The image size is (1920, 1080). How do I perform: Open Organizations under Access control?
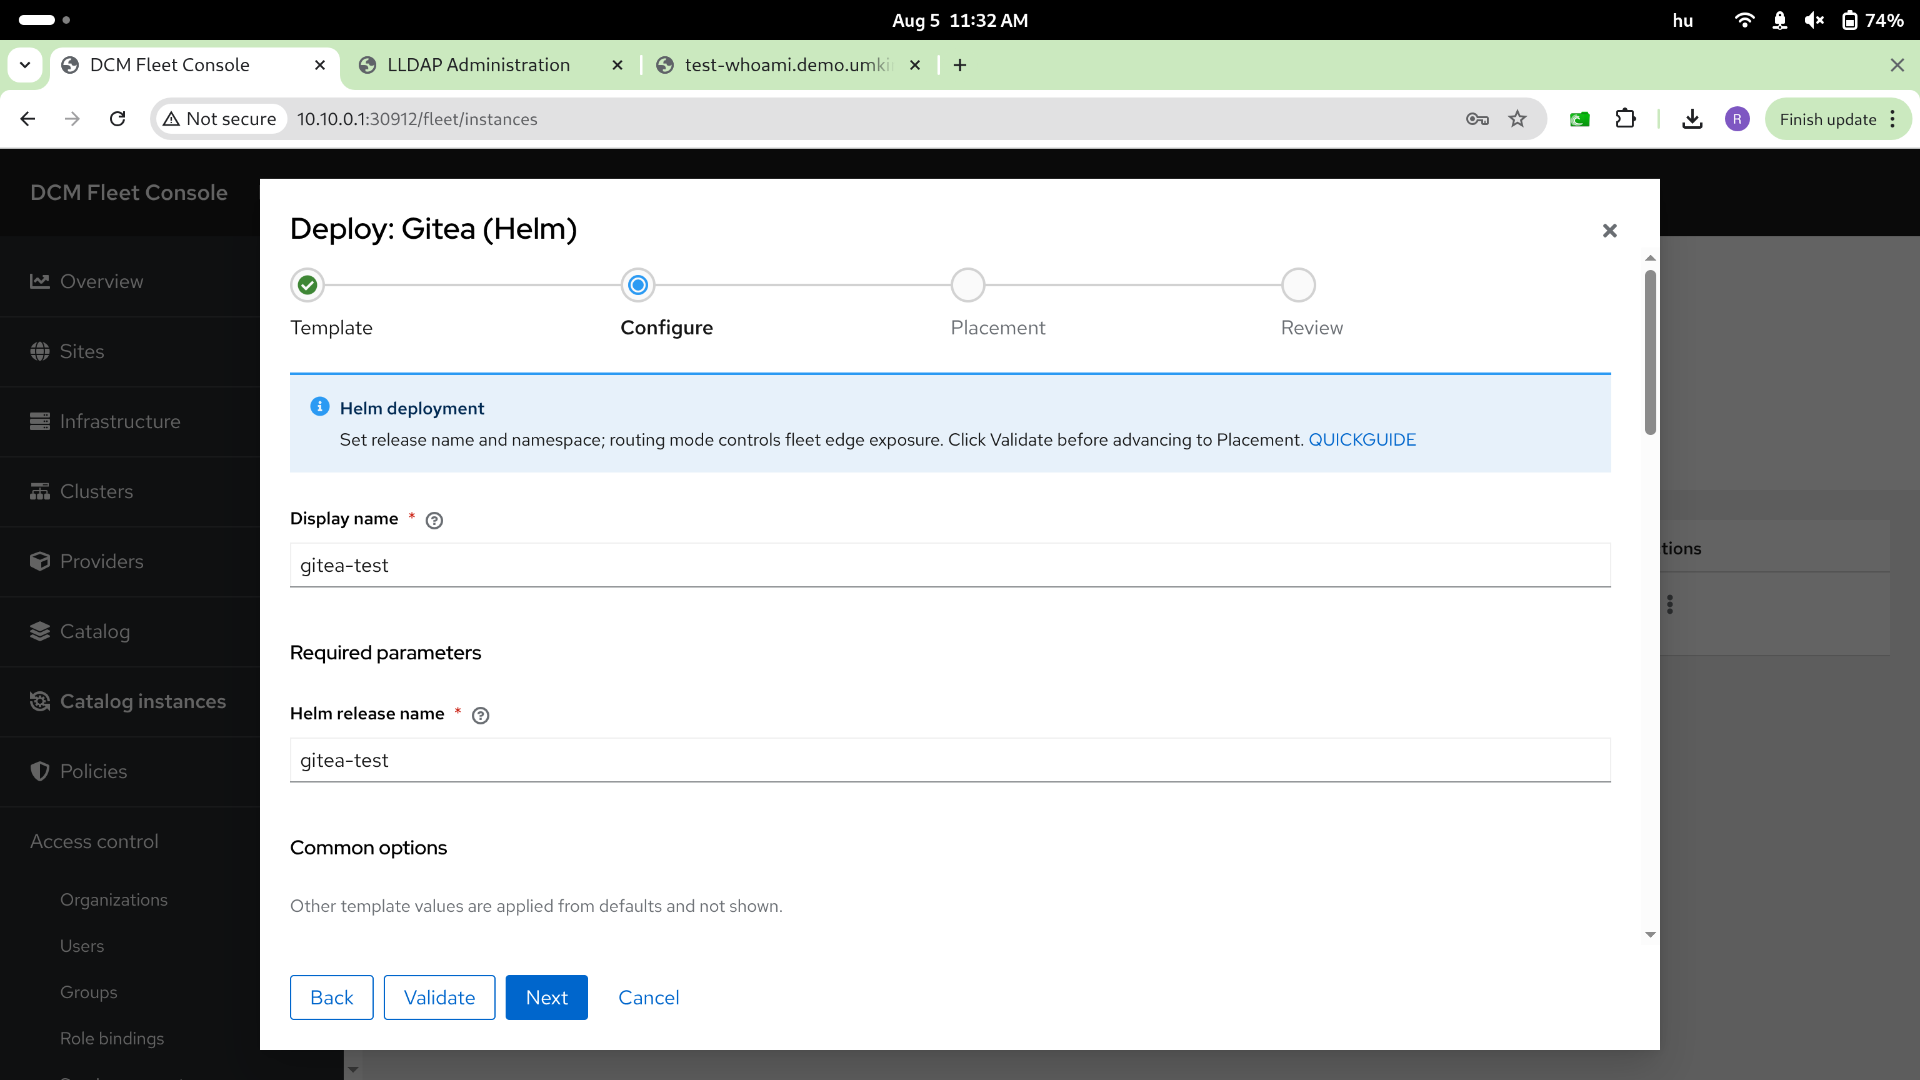(114, 900)
